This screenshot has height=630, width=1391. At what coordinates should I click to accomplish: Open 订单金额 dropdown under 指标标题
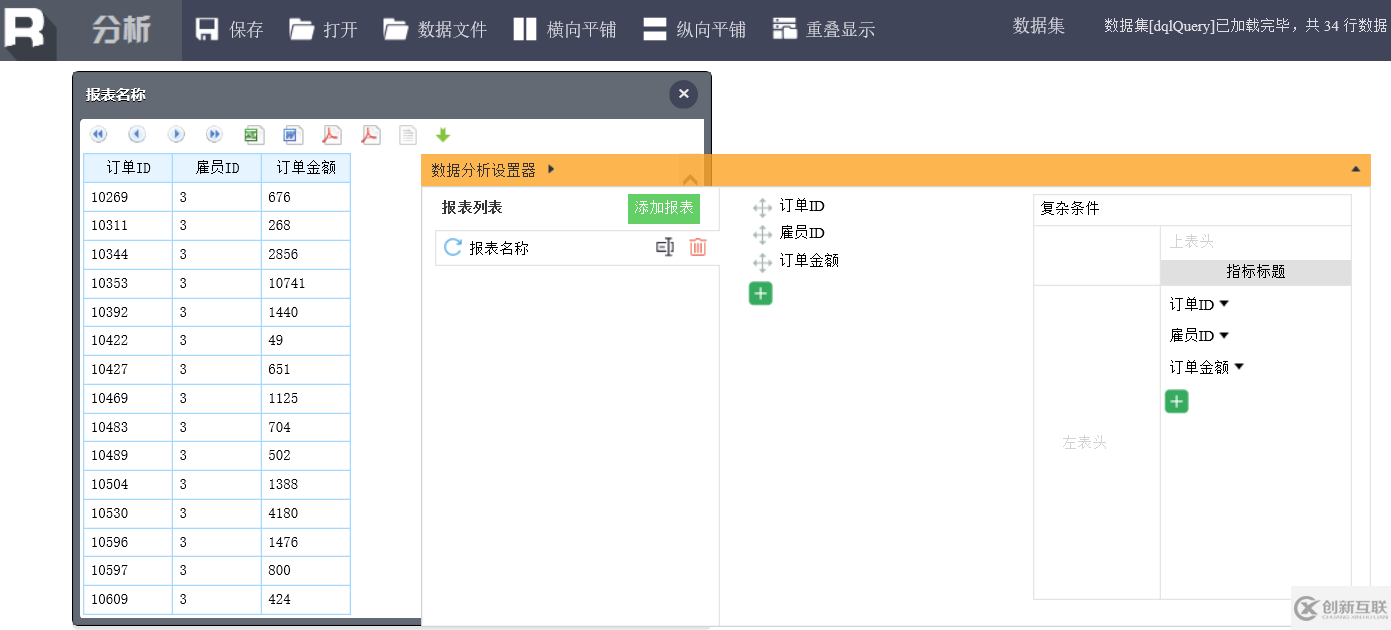point(1239,367)
